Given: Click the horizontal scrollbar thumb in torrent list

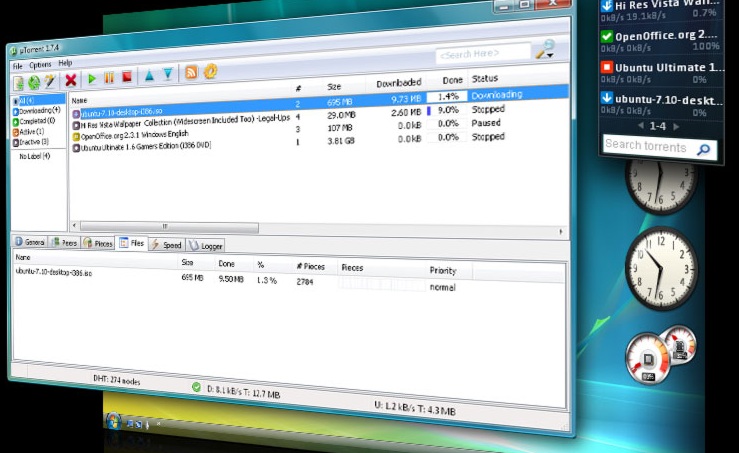Looking at the screenshot, I should (169, 227).
